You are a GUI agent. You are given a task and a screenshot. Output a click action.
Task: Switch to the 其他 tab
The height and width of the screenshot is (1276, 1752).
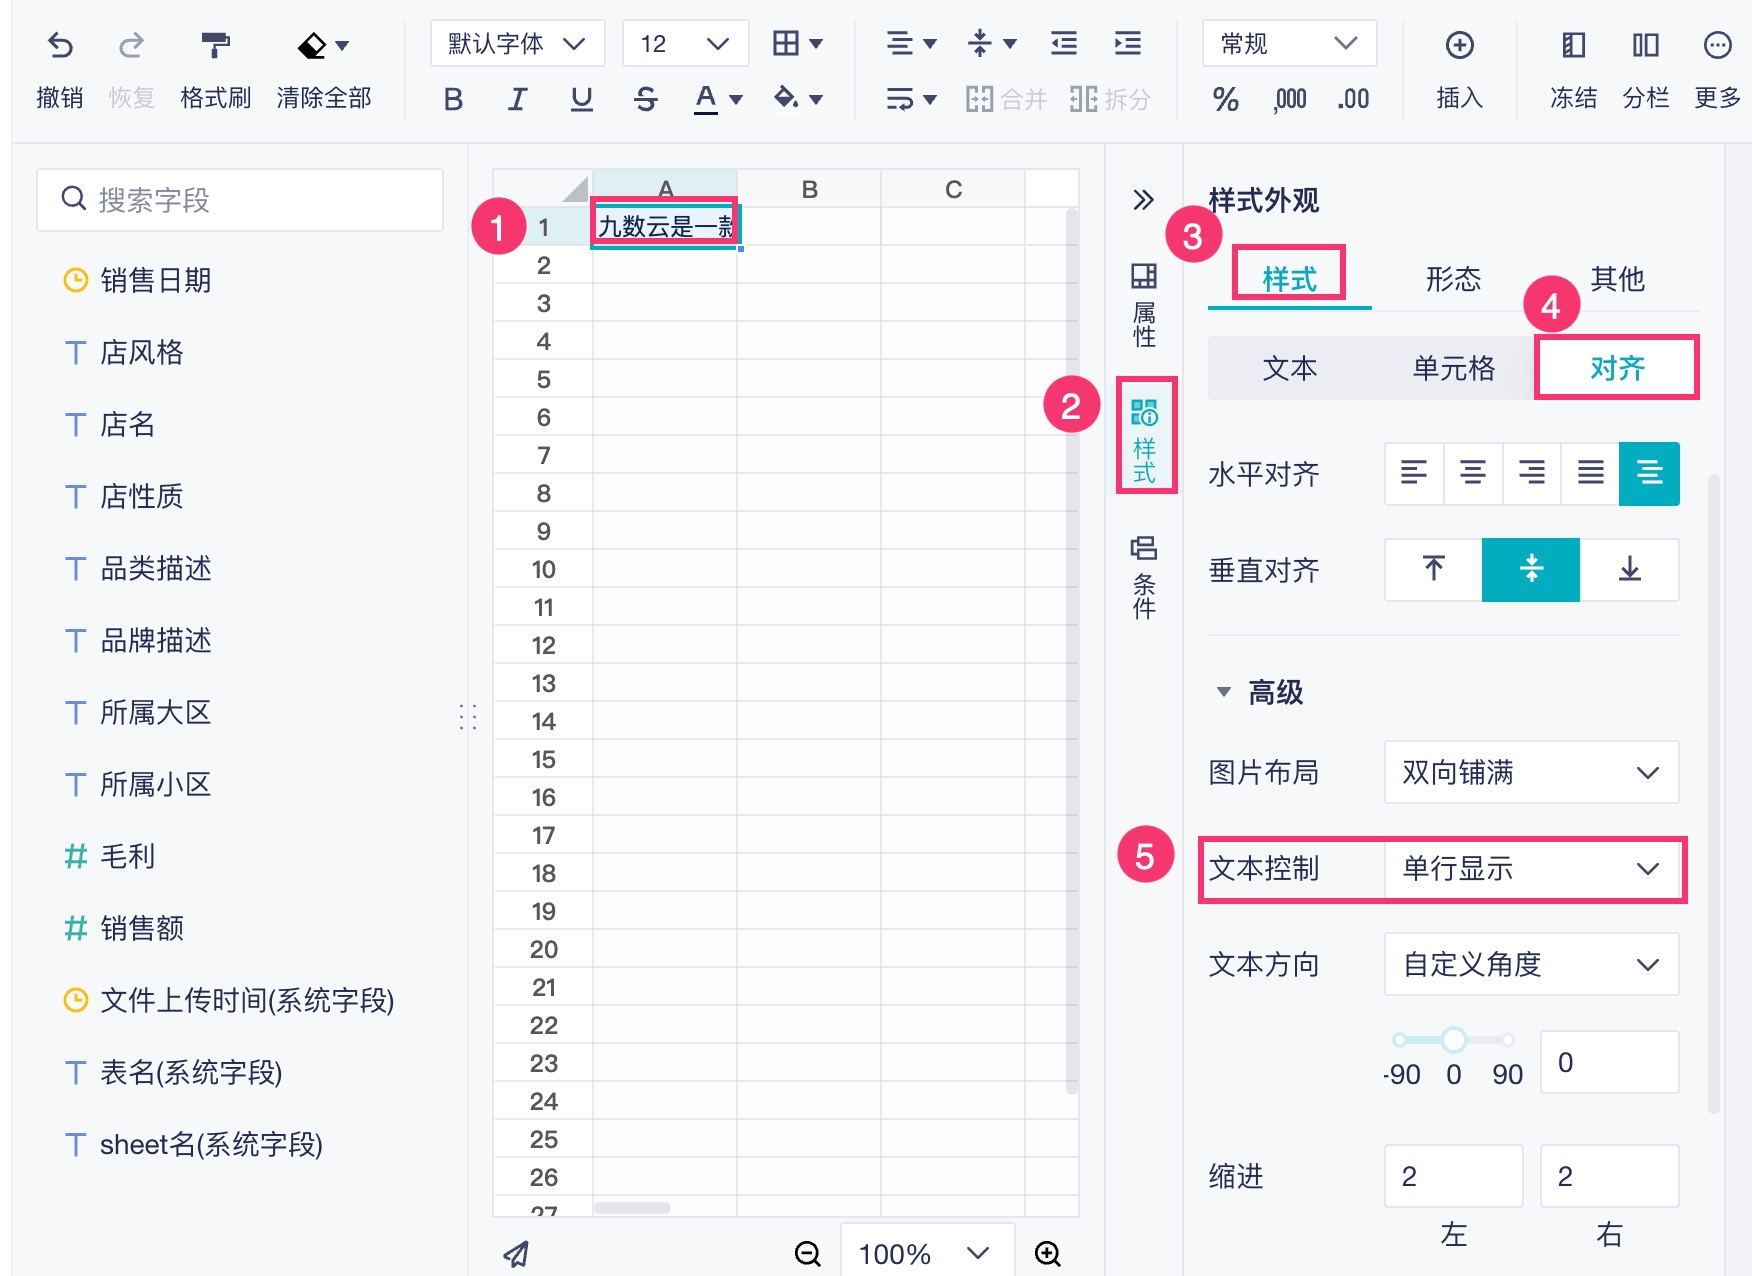pos(1617,279)
